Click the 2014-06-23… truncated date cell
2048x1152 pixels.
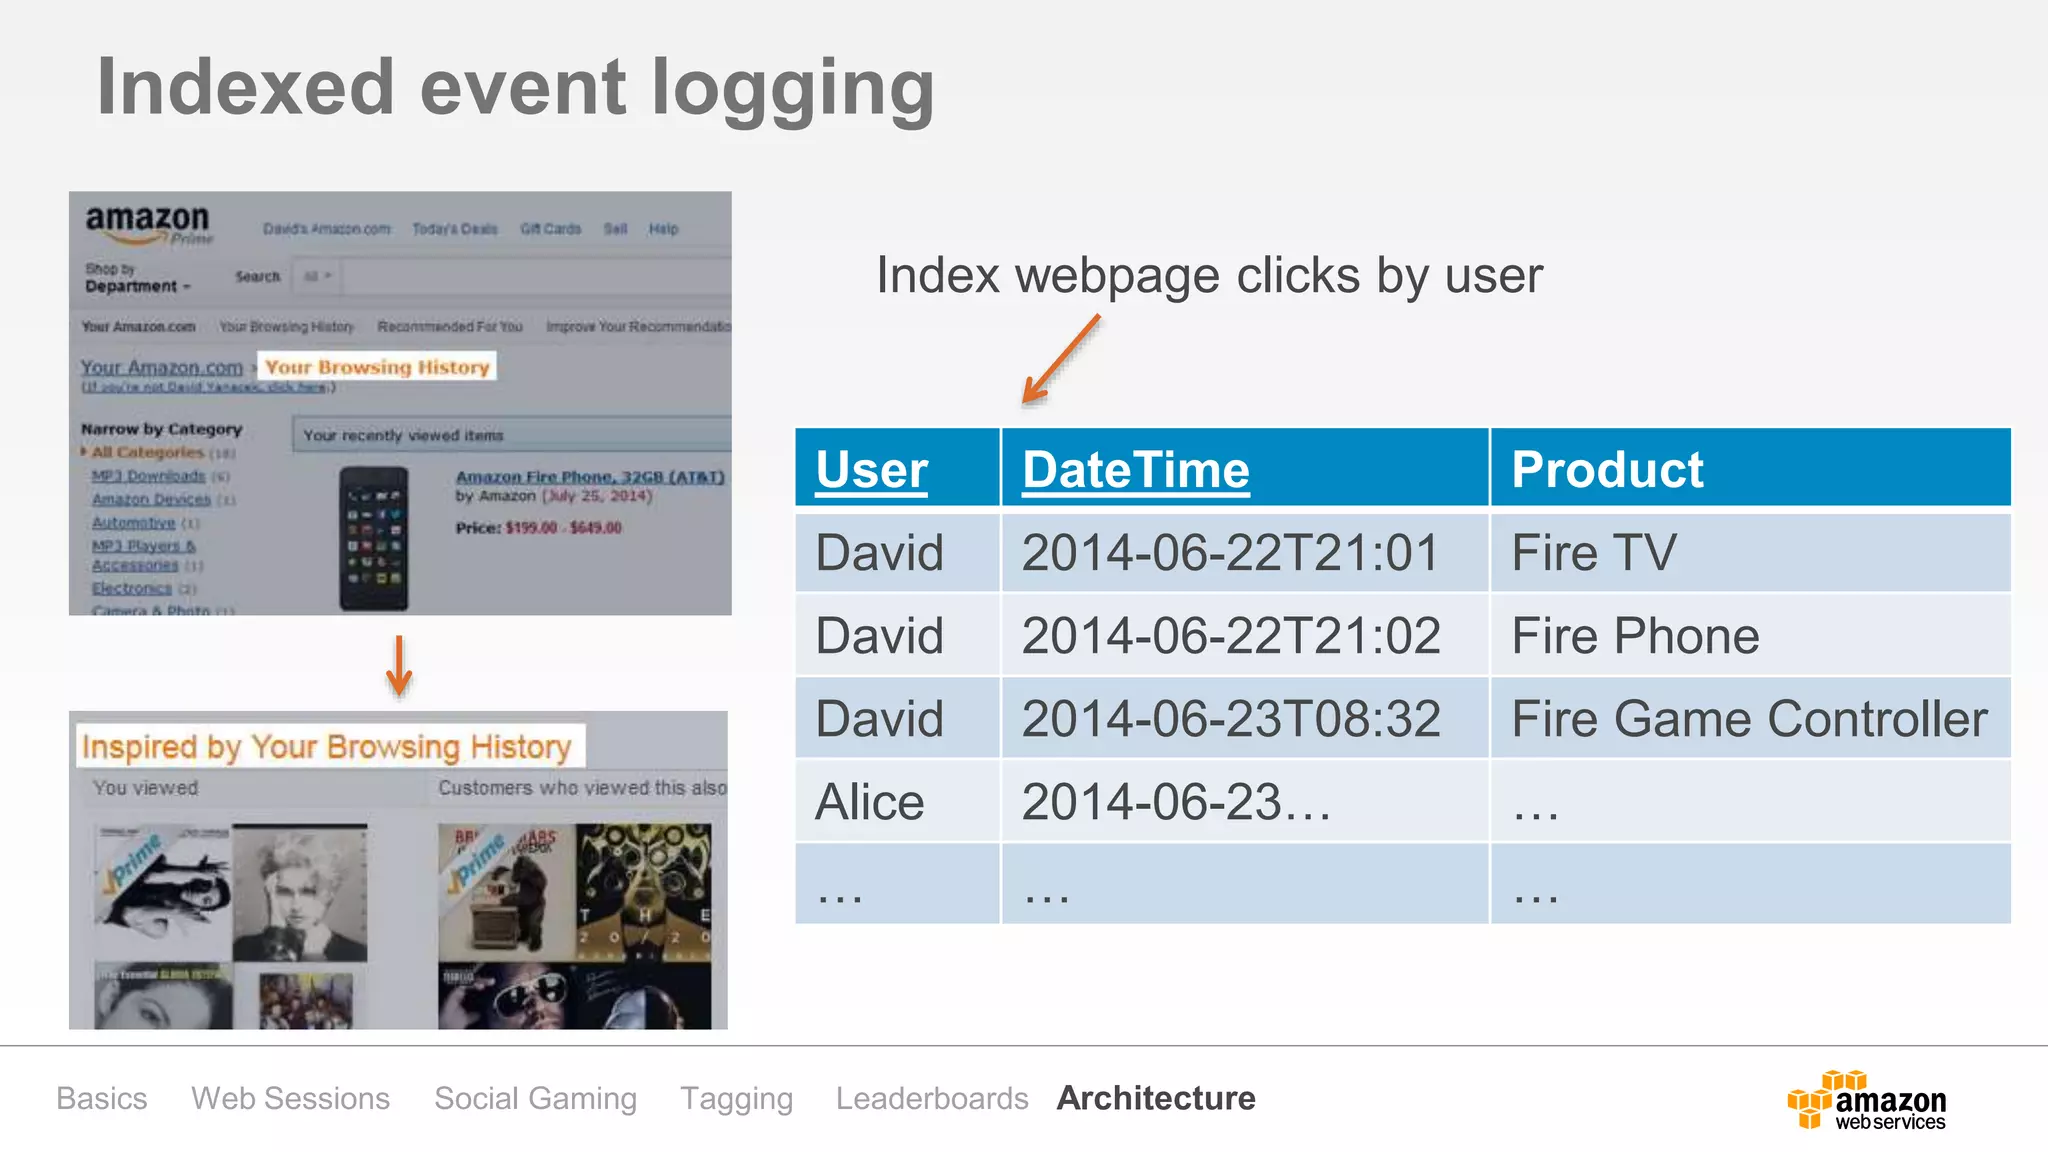coord(1245,801)
